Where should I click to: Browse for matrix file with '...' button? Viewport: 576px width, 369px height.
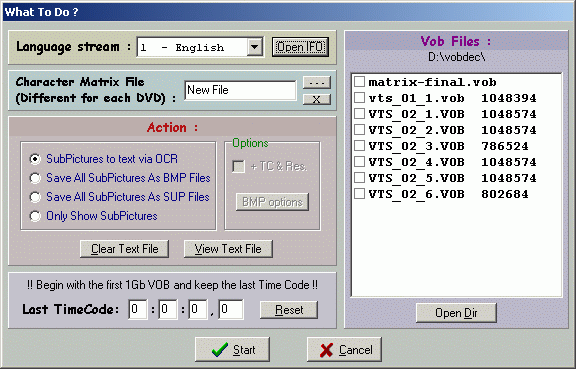[317, 83]
